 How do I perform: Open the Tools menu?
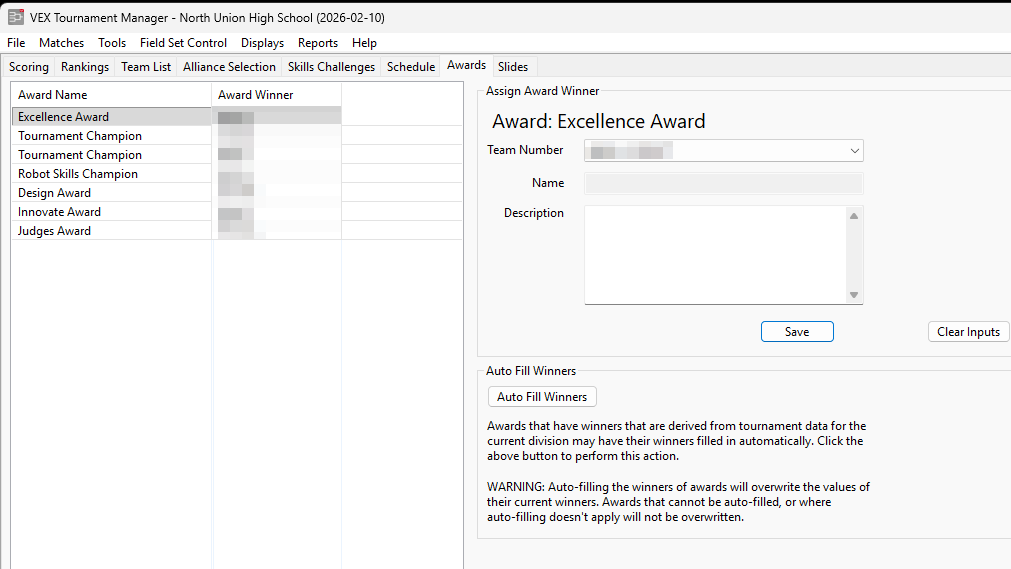pos(112,43)
